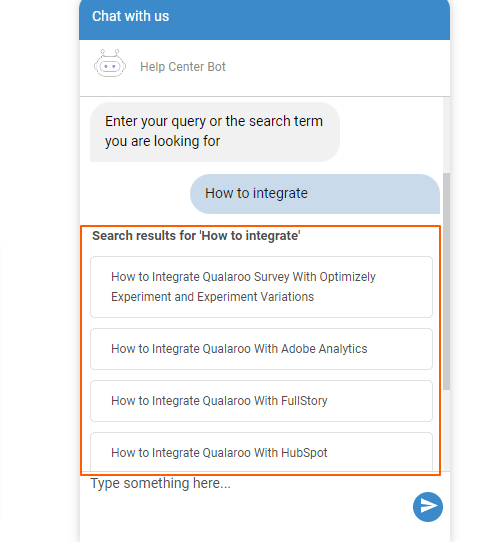Click the chat window vertical scrollbar thumb
This screenshot has height=542, width=477.
point(446,282)
